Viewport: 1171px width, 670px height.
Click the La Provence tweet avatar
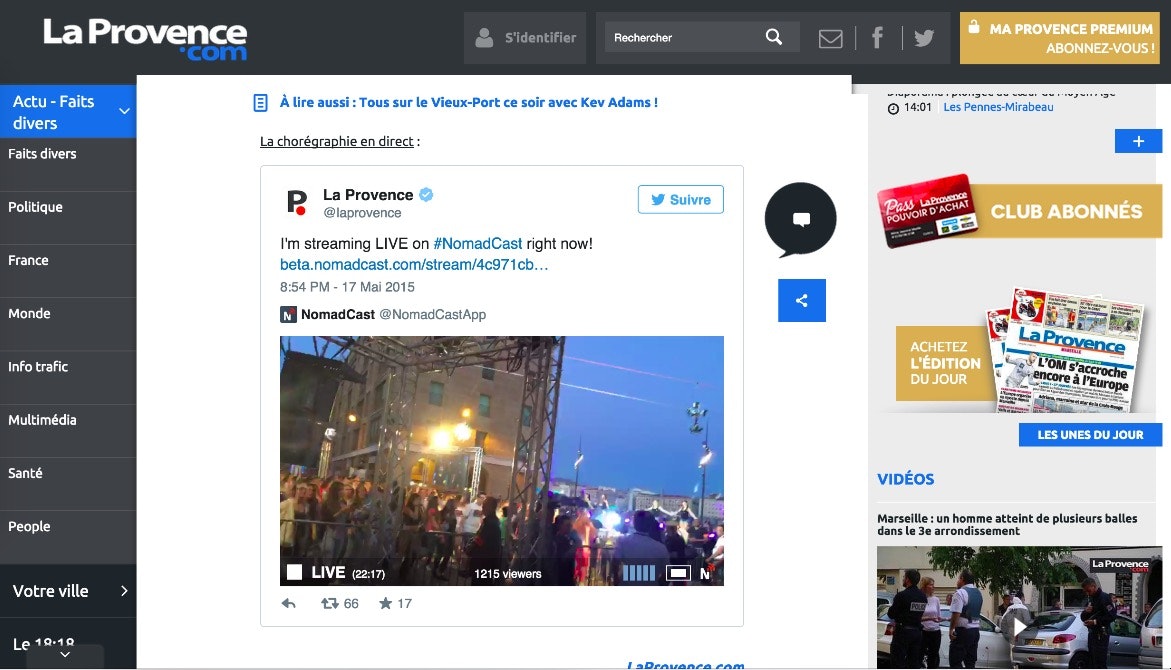click(x=297, y=202)
